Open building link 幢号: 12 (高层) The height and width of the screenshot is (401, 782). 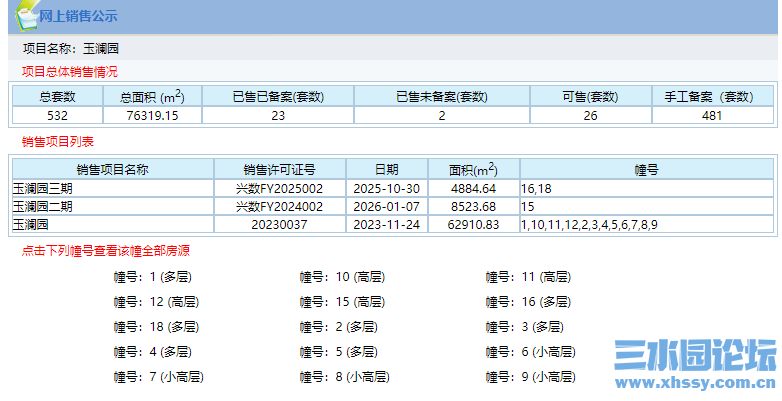[156, 302]
